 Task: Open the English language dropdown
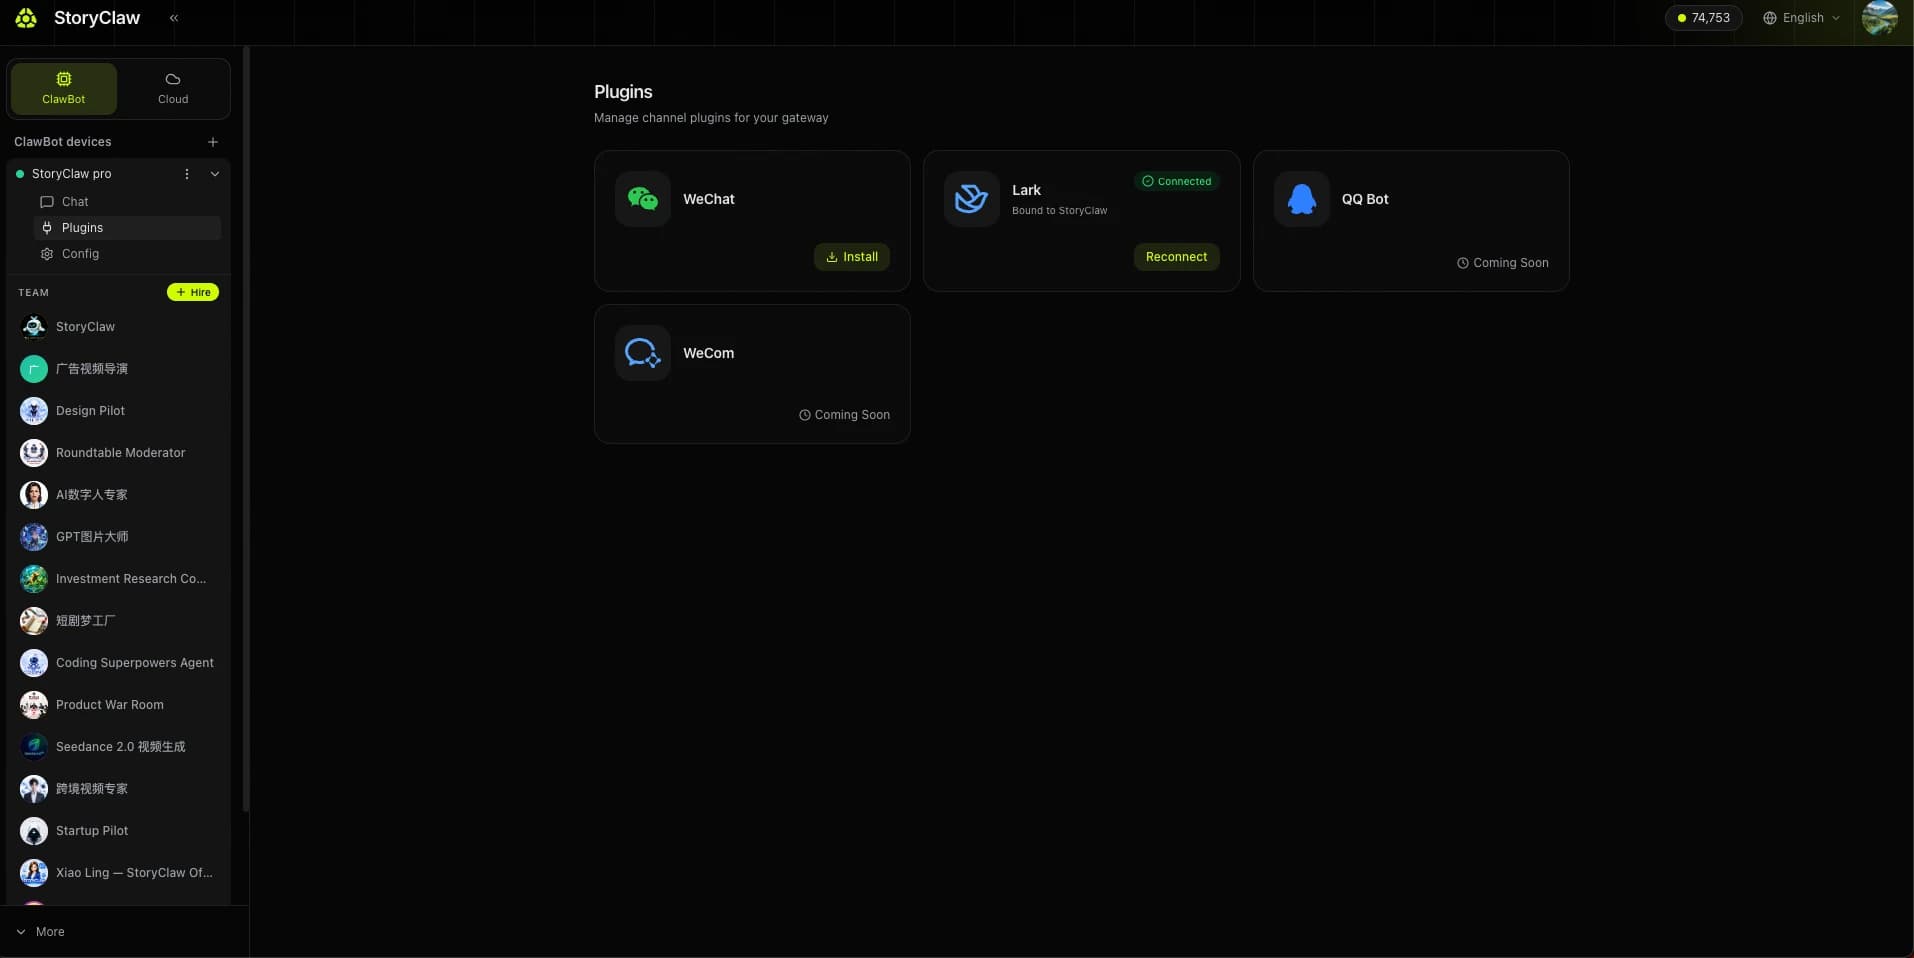[x=1801, y=18]
